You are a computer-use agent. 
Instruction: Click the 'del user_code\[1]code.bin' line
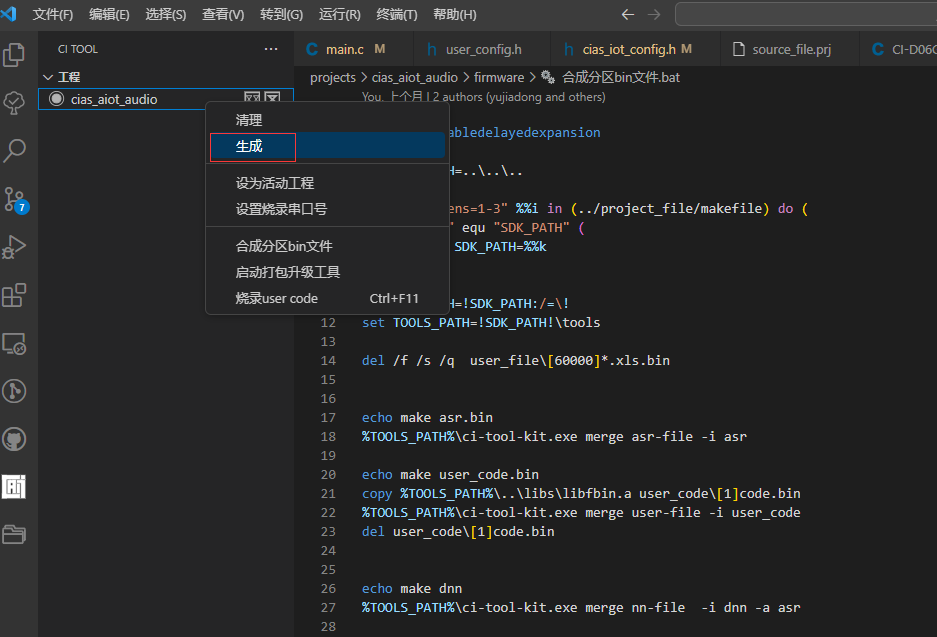pyautogui.click(x=458, y=531)
